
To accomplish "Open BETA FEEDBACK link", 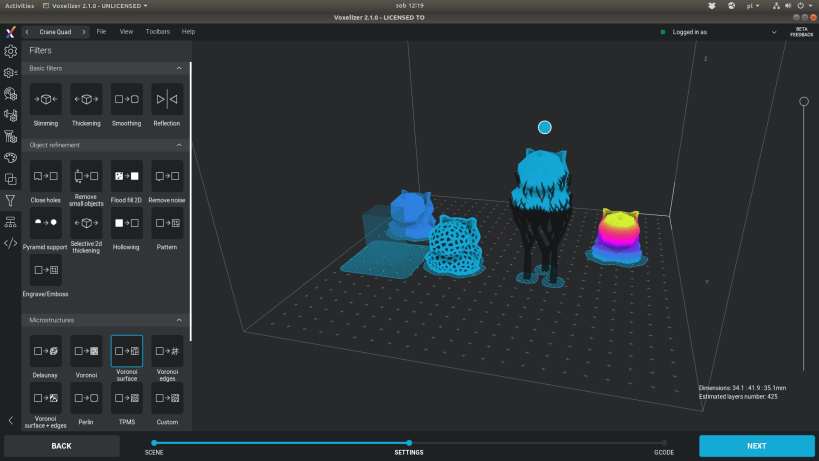I will [x=801, y=32].
